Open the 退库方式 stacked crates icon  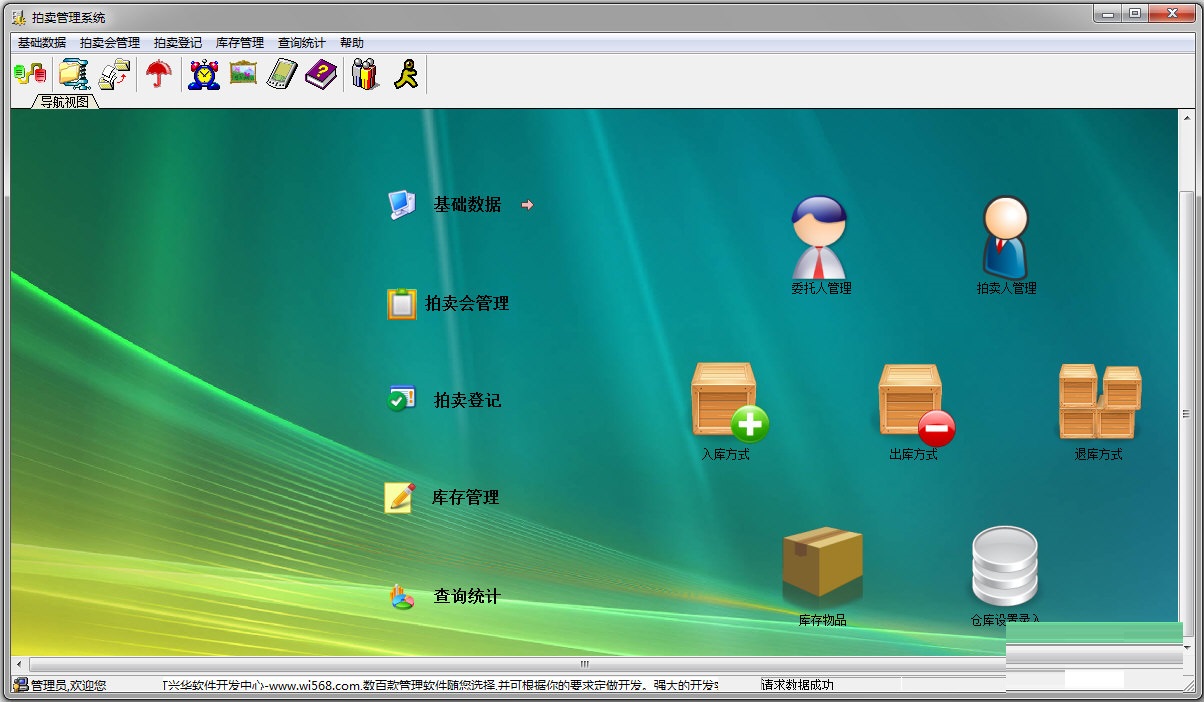(x=1099, y=402)
